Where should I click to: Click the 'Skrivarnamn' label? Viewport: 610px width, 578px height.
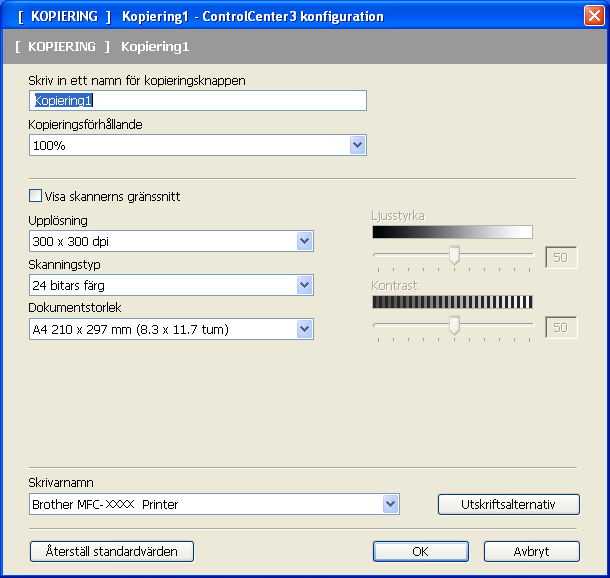tap(61, 483)
